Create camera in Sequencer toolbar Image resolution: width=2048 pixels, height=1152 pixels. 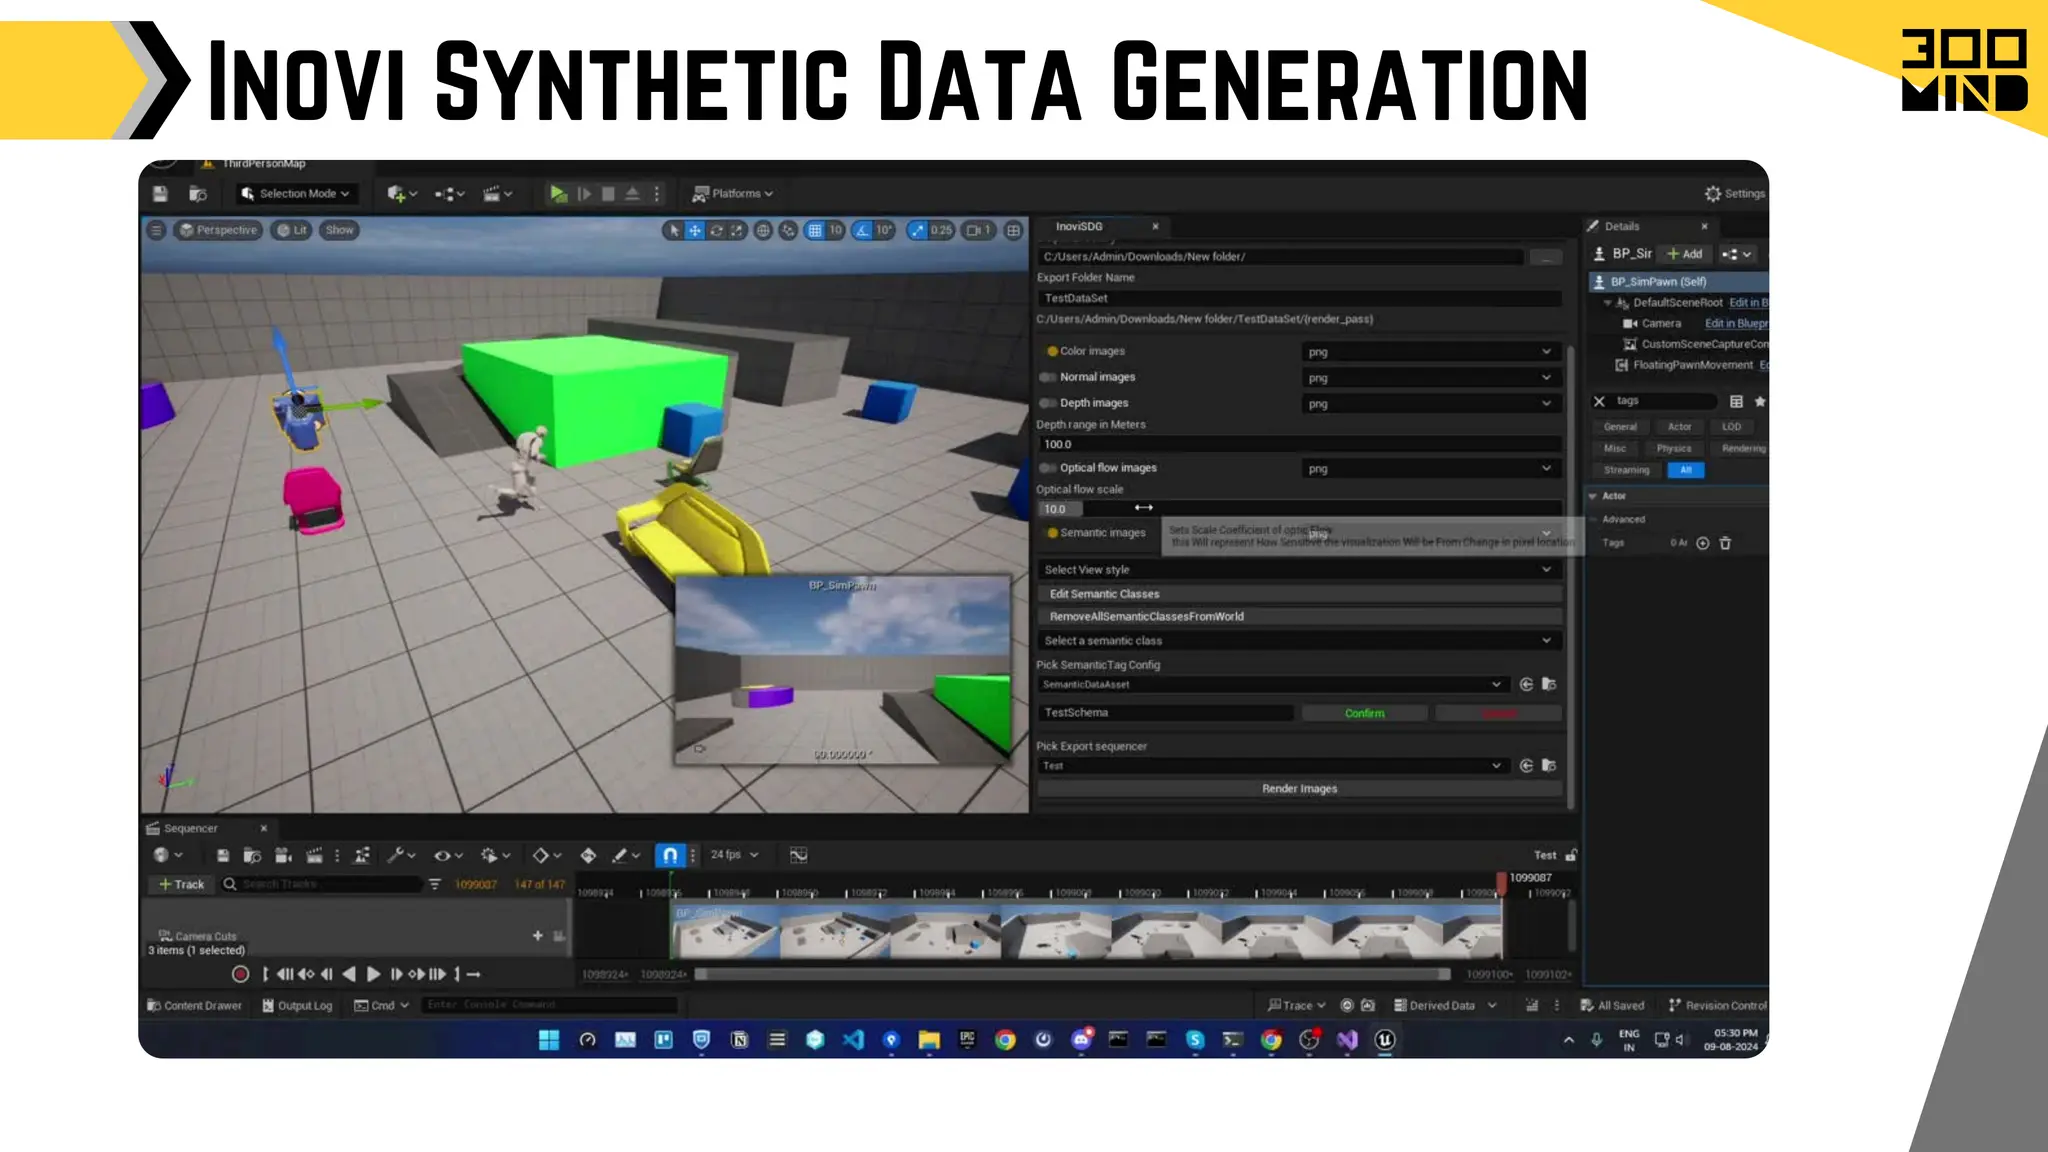click(283, 855)
